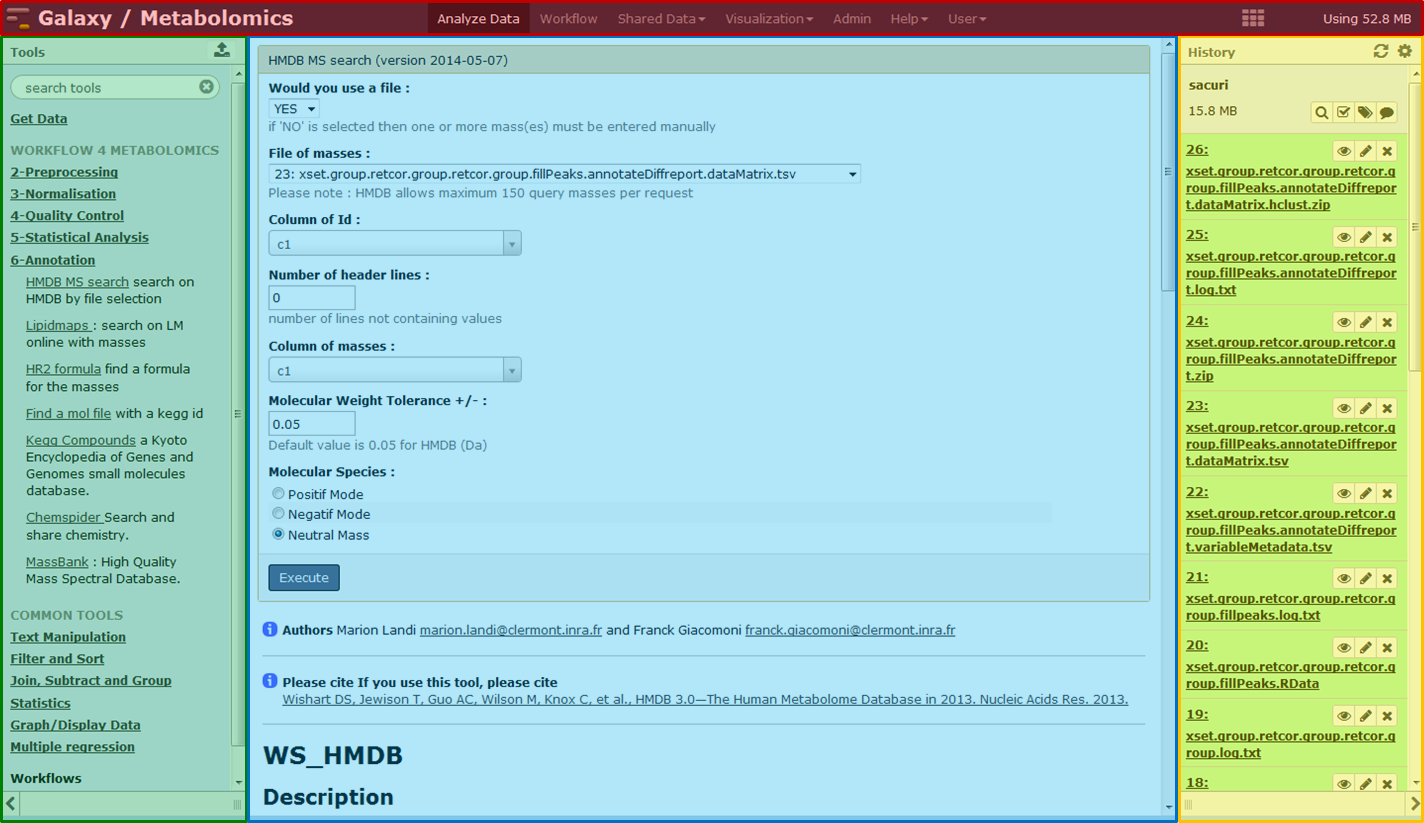Click the upload data icon in Tools panel

pyautogui.click(x=222, y=51)
